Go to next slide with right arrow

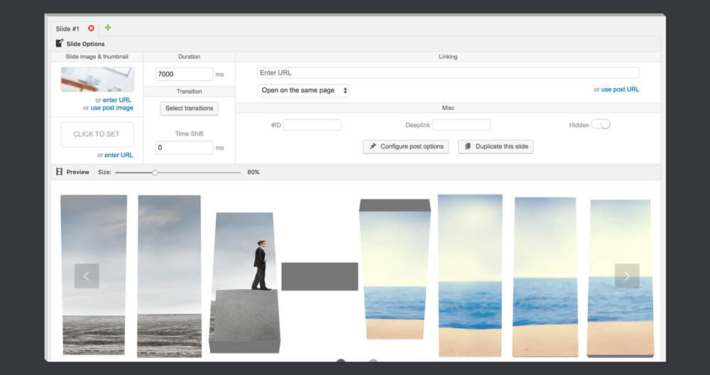point(627,276)
